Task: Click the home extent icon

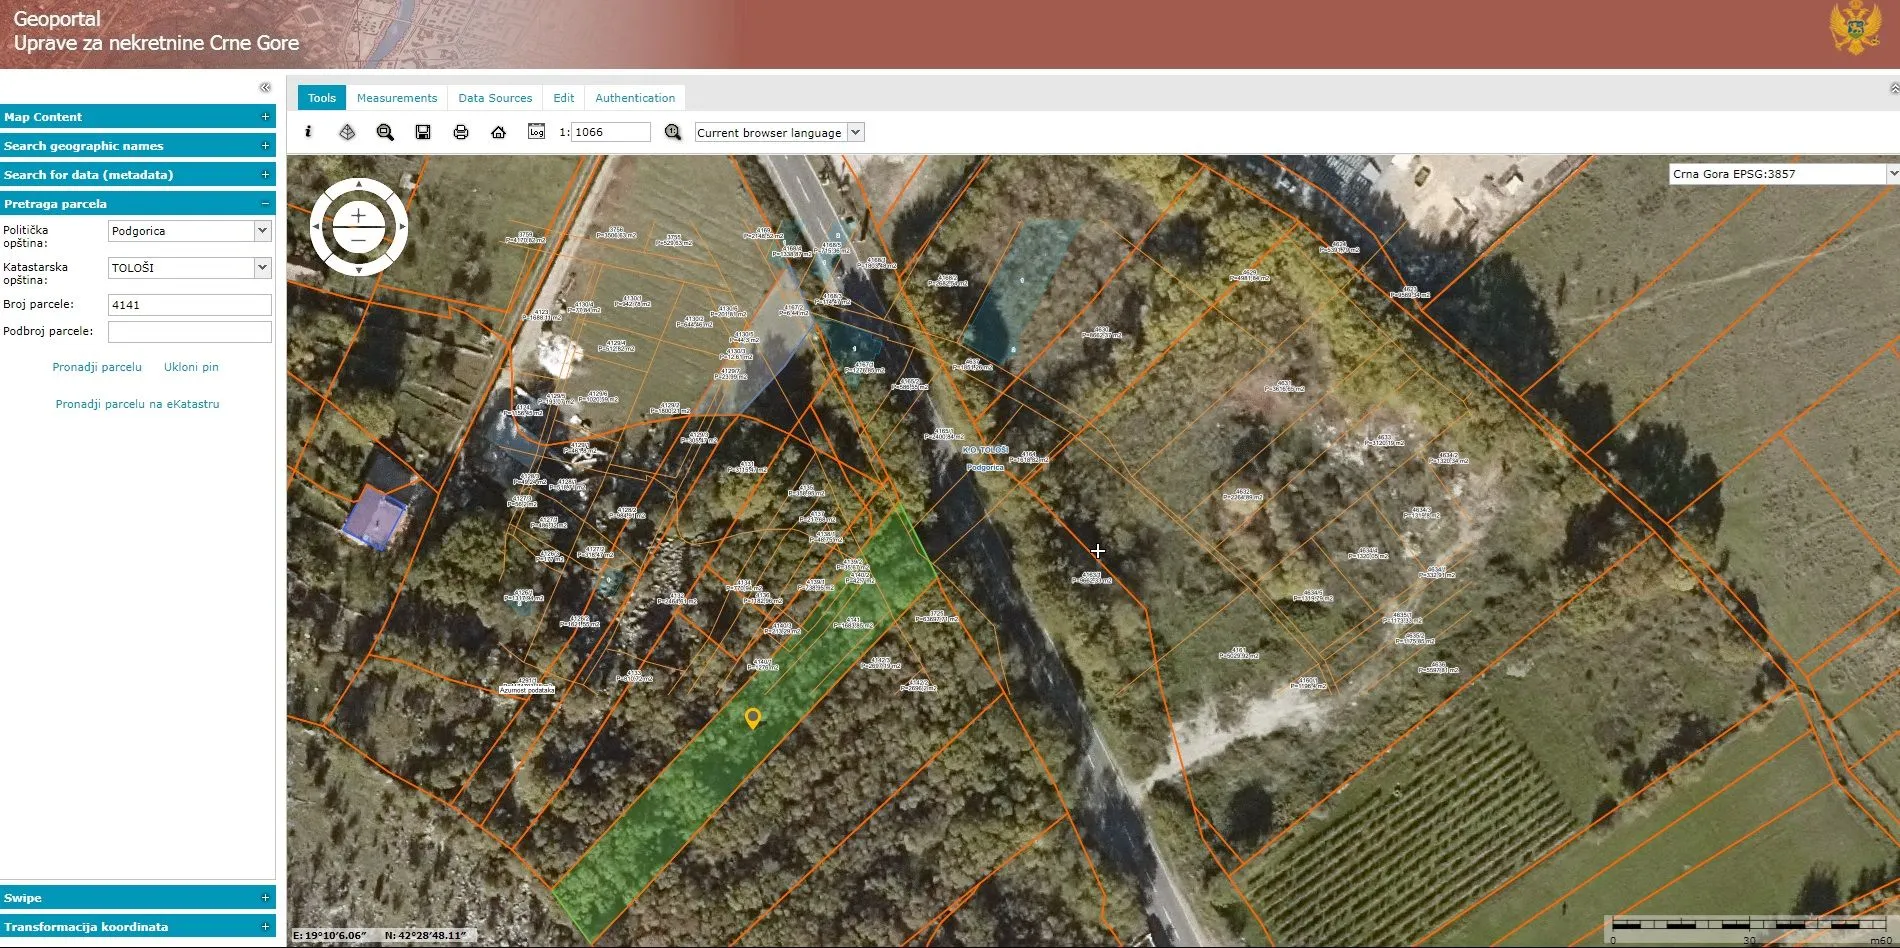Action: 498,132
